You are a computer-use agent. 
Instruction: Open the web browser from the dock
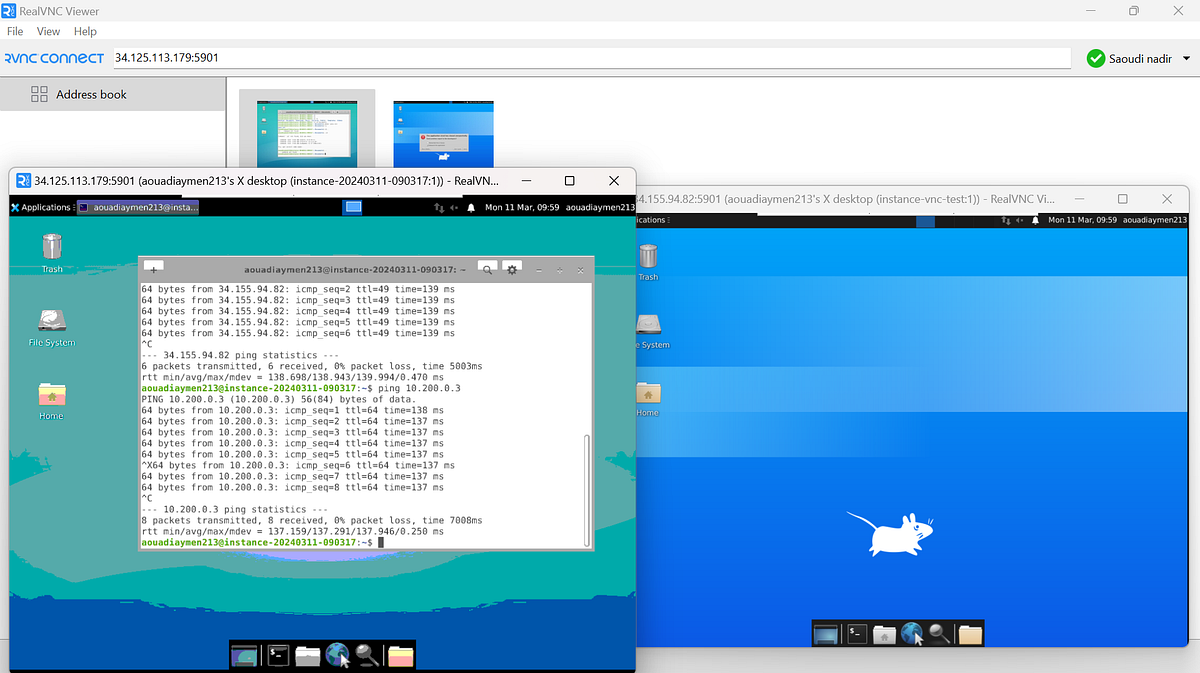coord(337,655)
